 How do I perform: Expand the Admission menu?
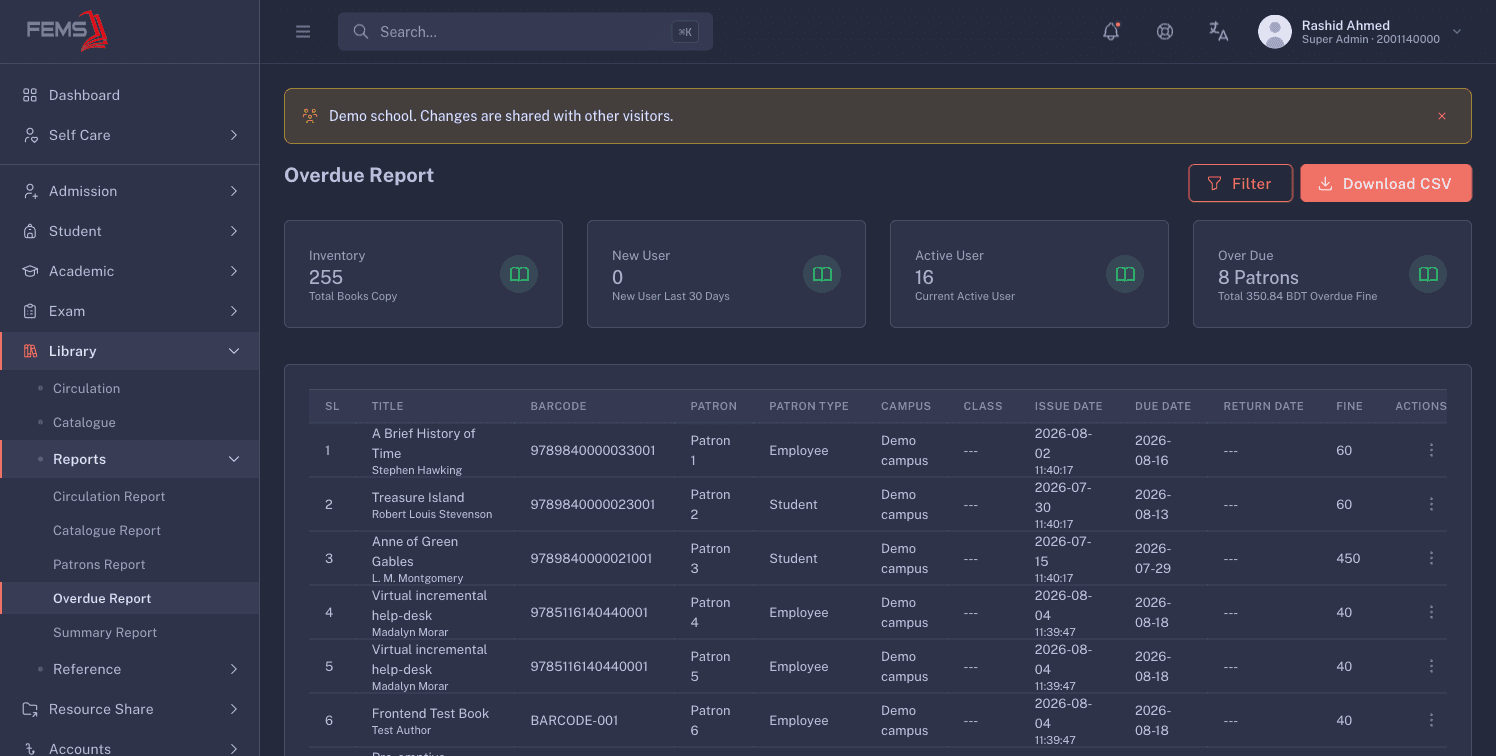pyautogui.click(x=130, y=191)
